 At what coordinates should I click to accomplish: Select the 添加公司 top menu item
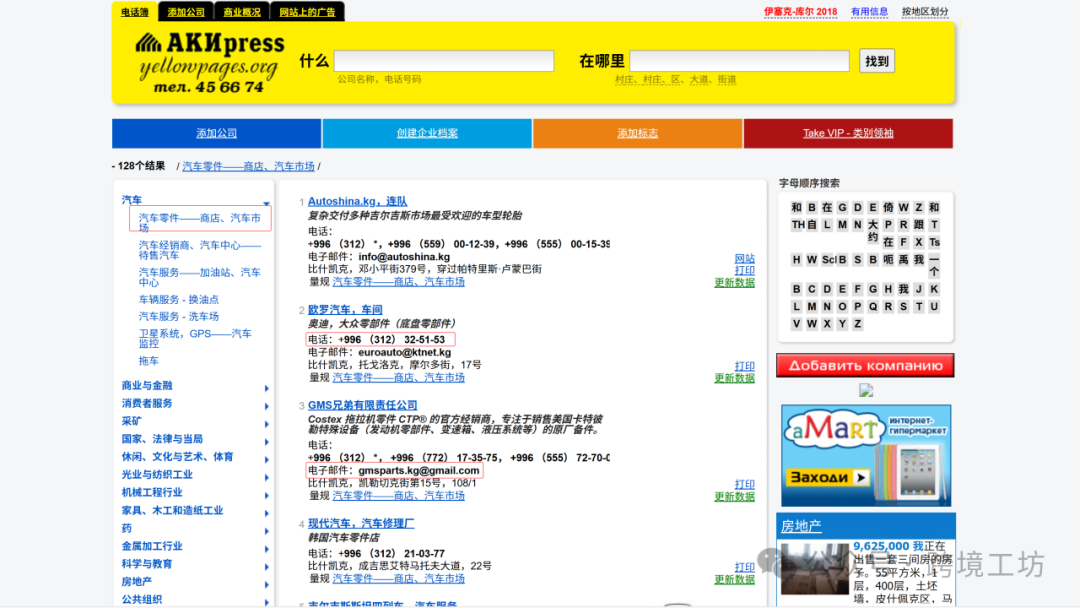184,12
